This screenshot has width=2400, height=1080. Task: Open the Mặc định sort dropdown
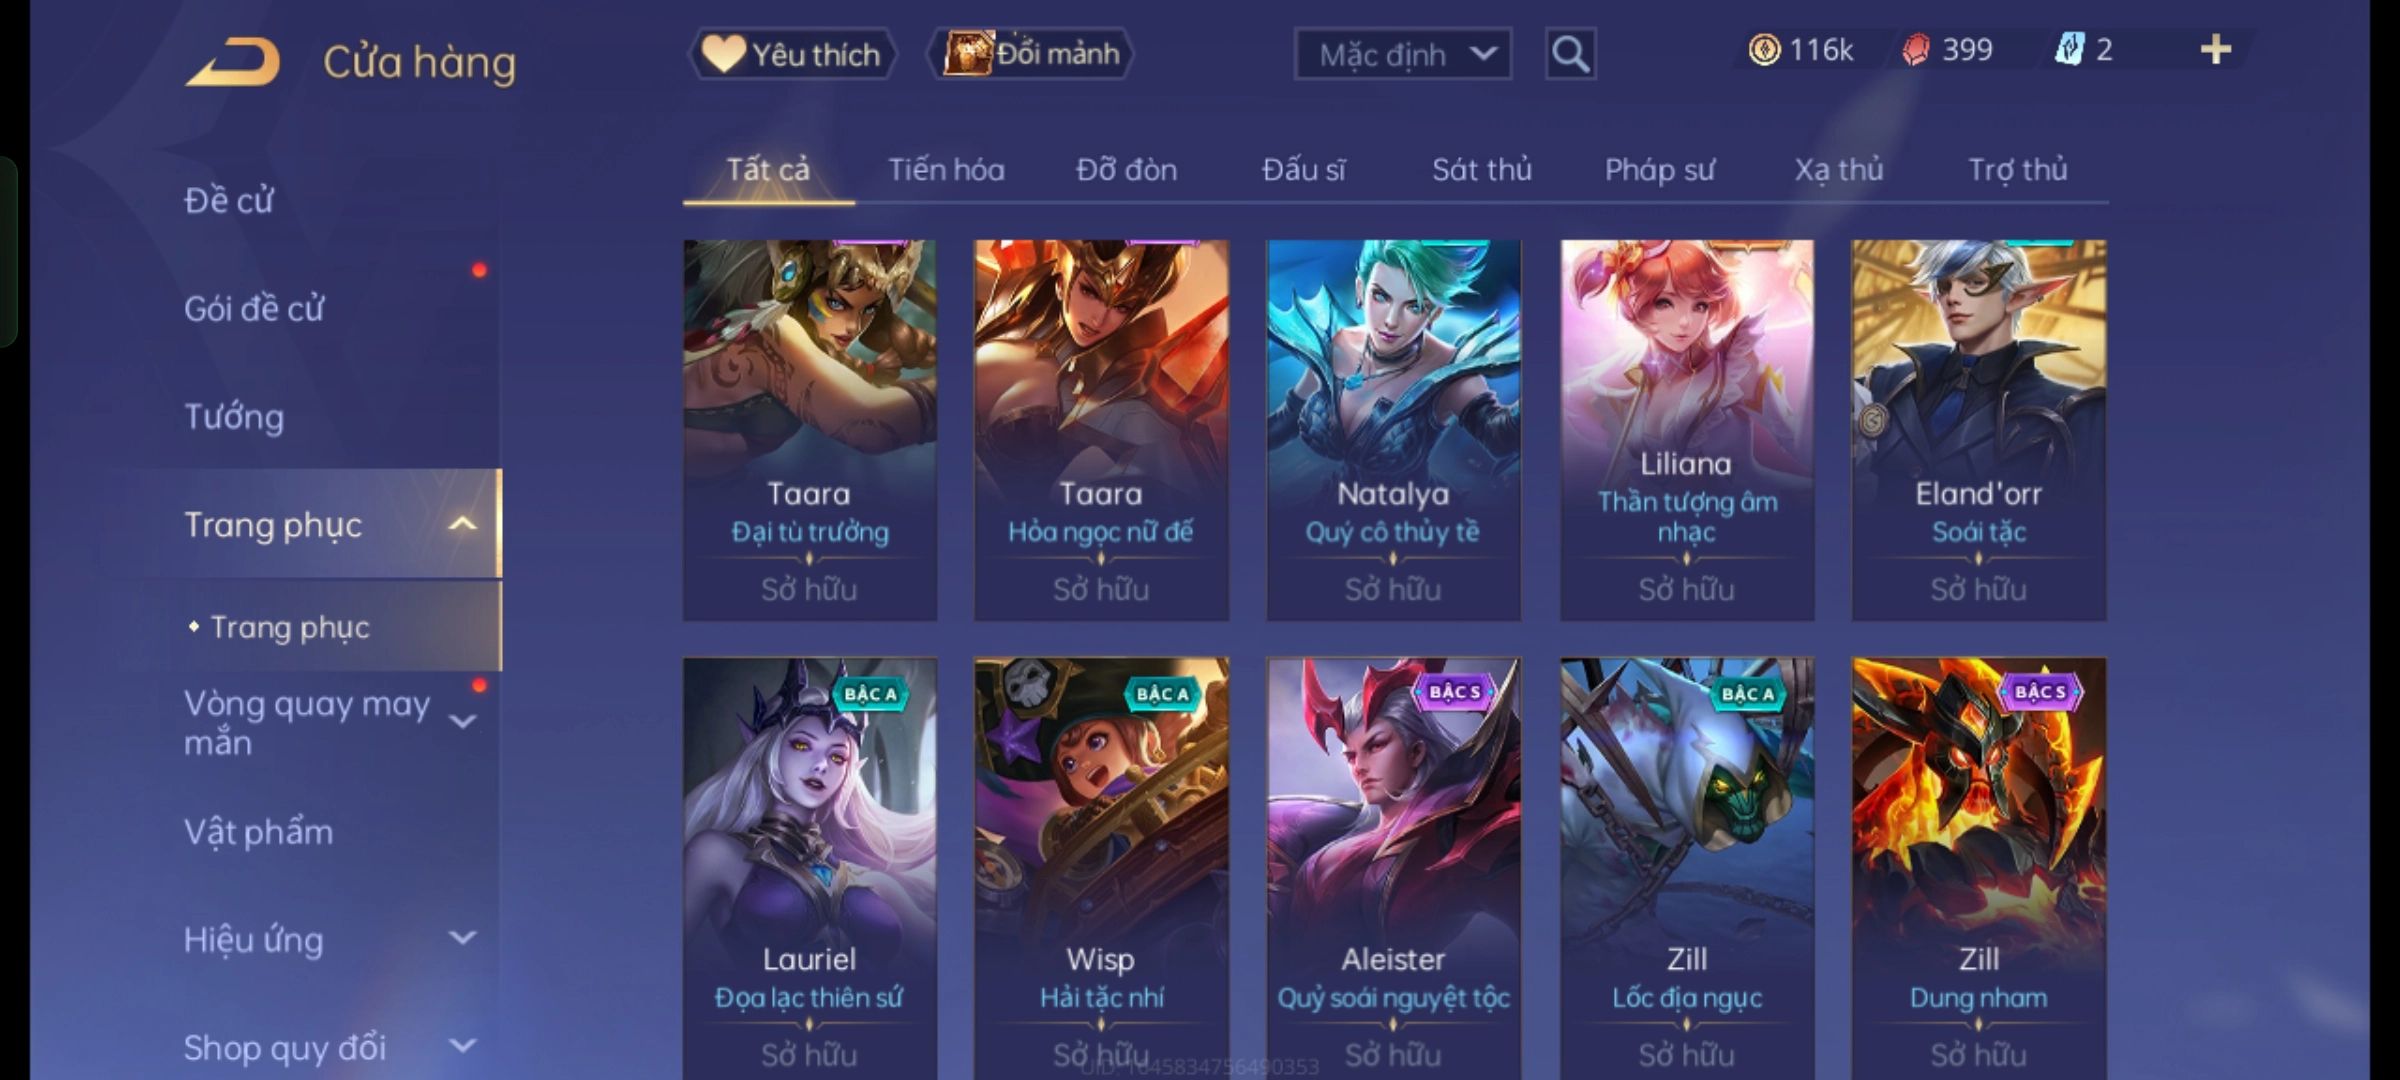(1402, 54)
